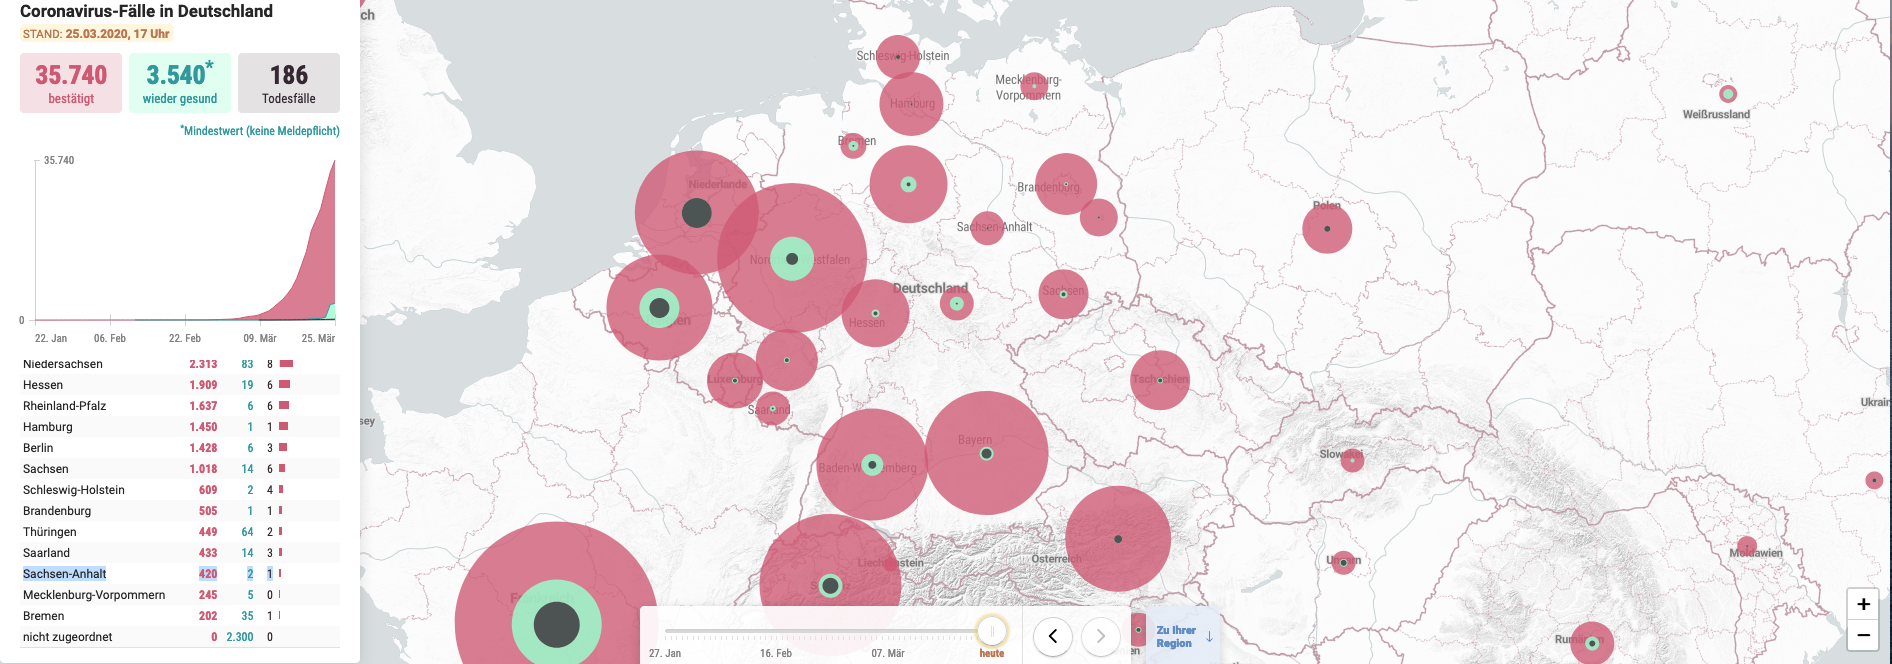This screenshot has height=664, width=1892.
Task: Select the Niedersachsen row in the table
Action: click(180, 364)
